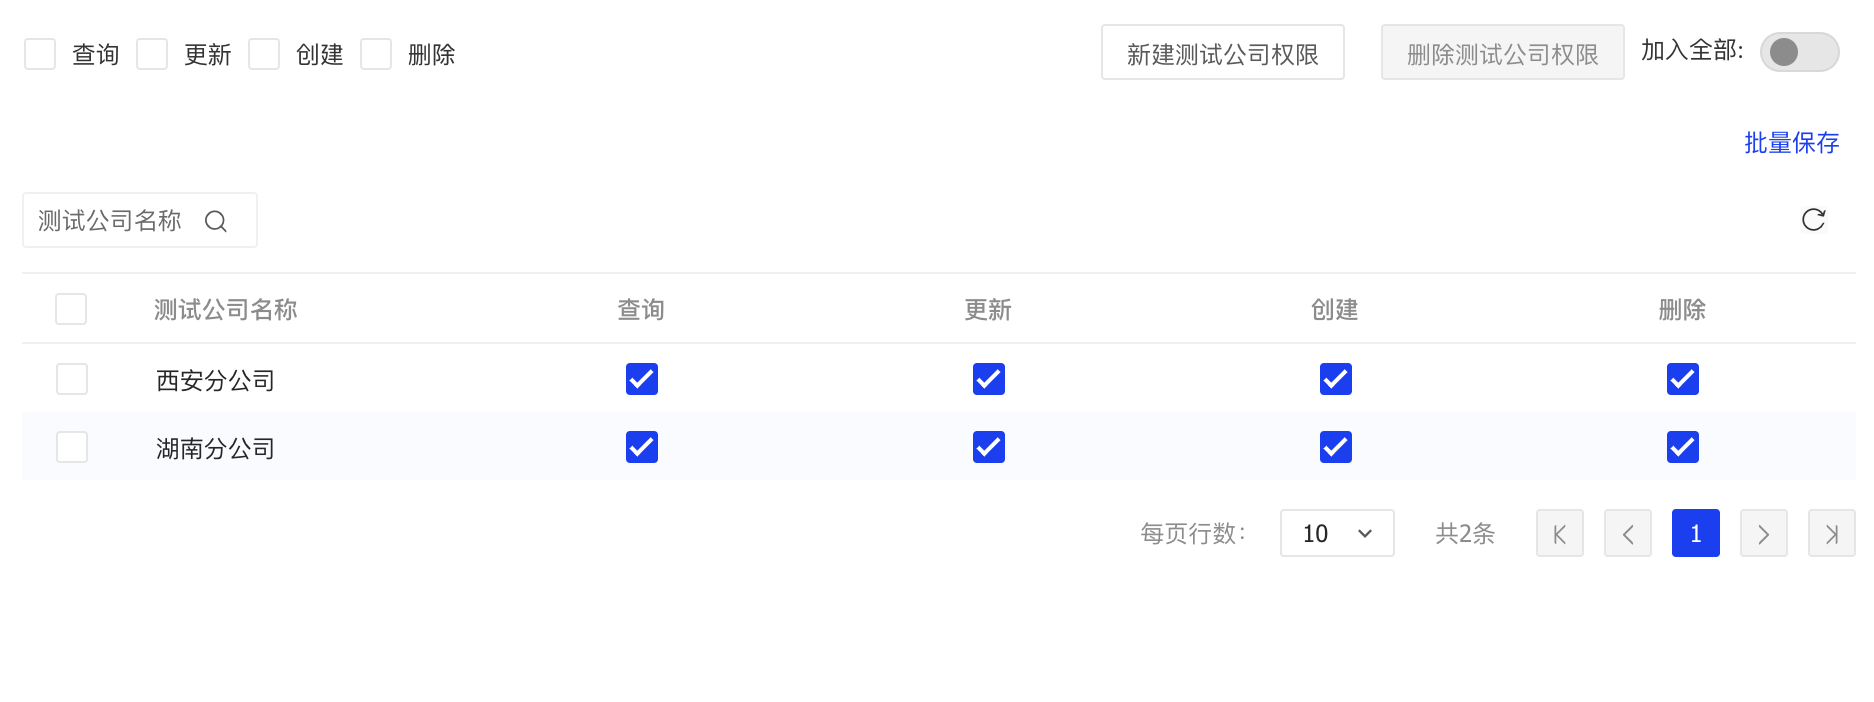This screenshot has height=702, width=1874.
Task: Uncheck 删除 permission for 西安分公司
Action: [1683, 379]
